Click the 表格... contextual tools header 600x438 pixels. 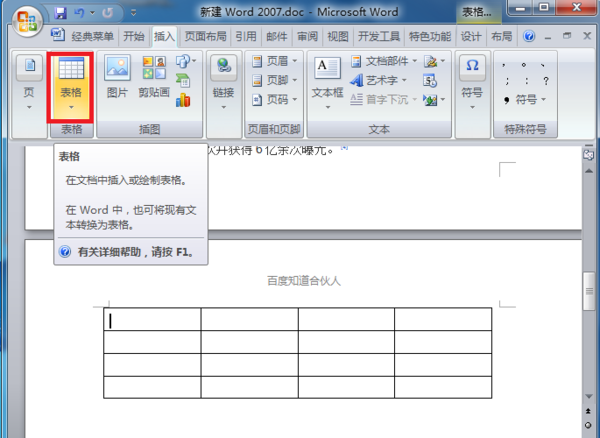[477, 13]
